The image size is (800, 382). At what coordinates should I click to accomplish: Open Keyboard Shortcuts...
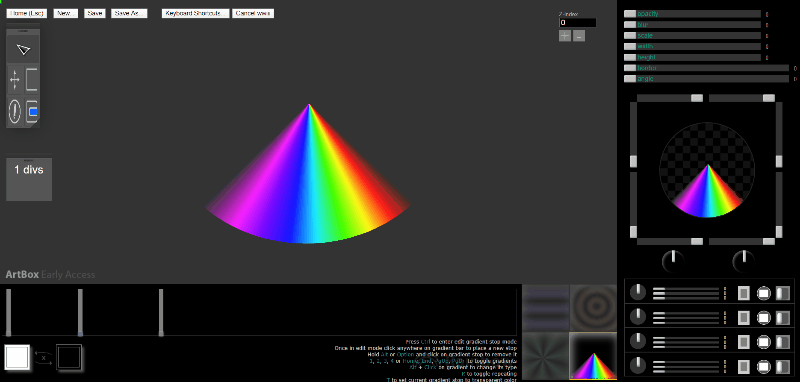coord(195,13)
